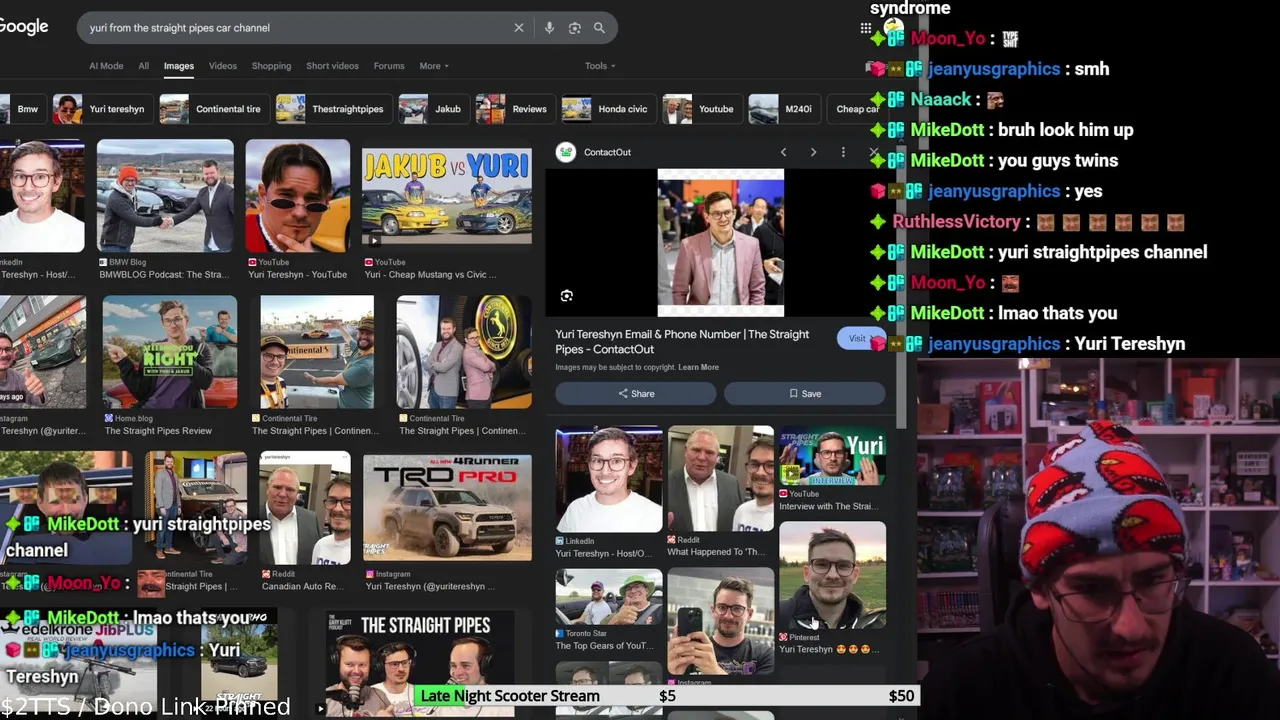Click the Google logo
This screenshot has height=720, width=1280.
pyautogui.click(x=24, y=27)
